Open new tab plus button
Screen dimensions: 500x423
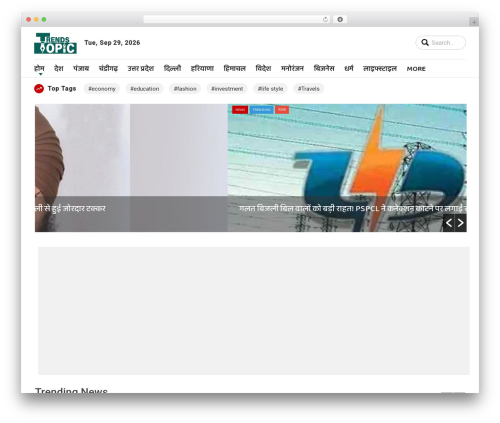click(474, 22)
